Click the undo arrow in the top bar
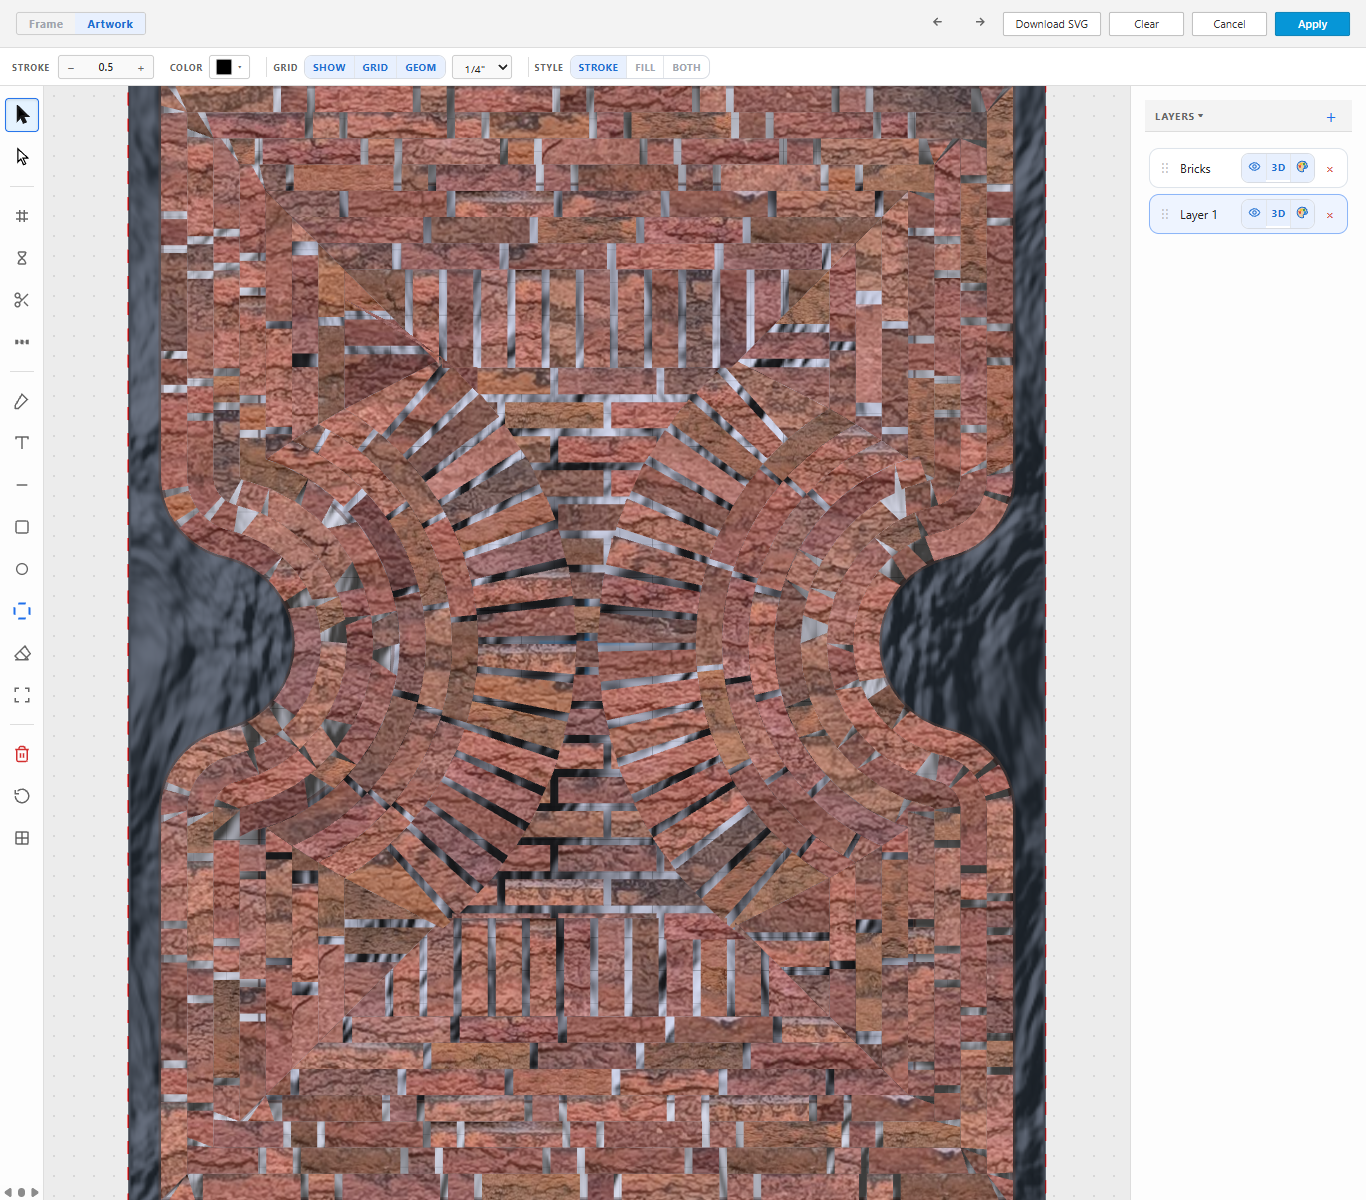1366x1200 pixels. [x=937, y=22]
